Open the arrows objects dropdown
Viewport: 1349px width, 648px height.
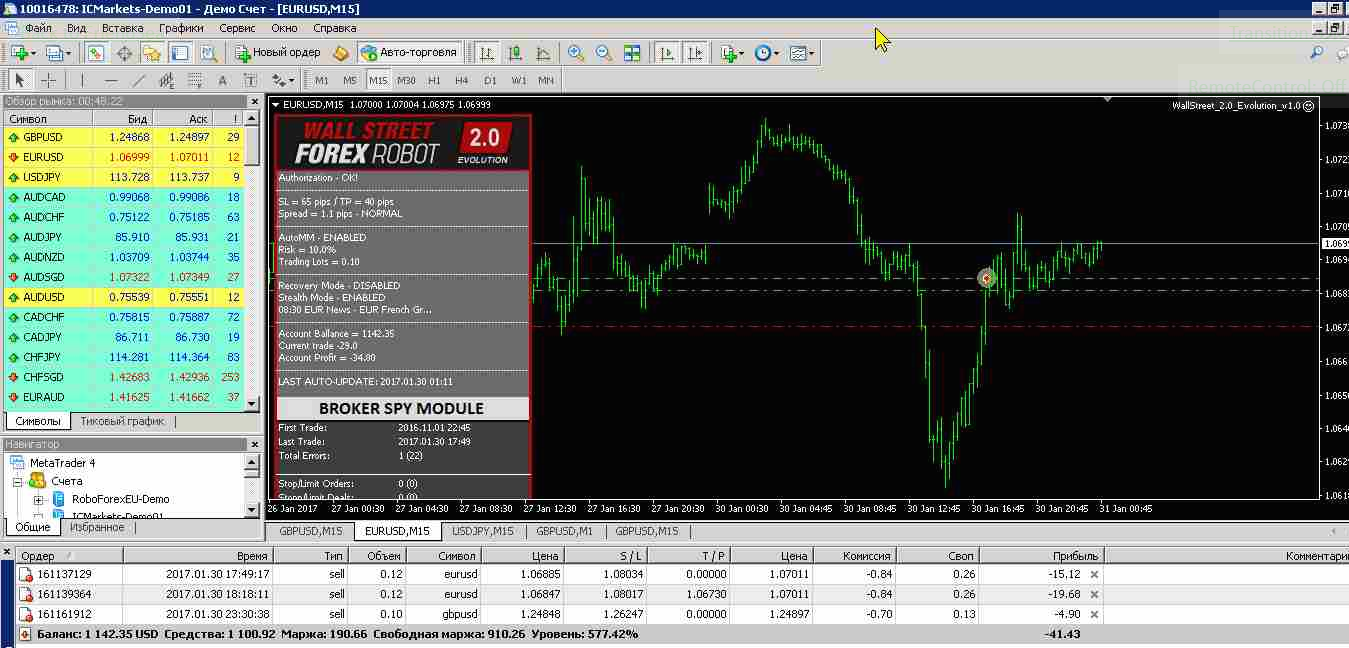(x=283, y=81)
